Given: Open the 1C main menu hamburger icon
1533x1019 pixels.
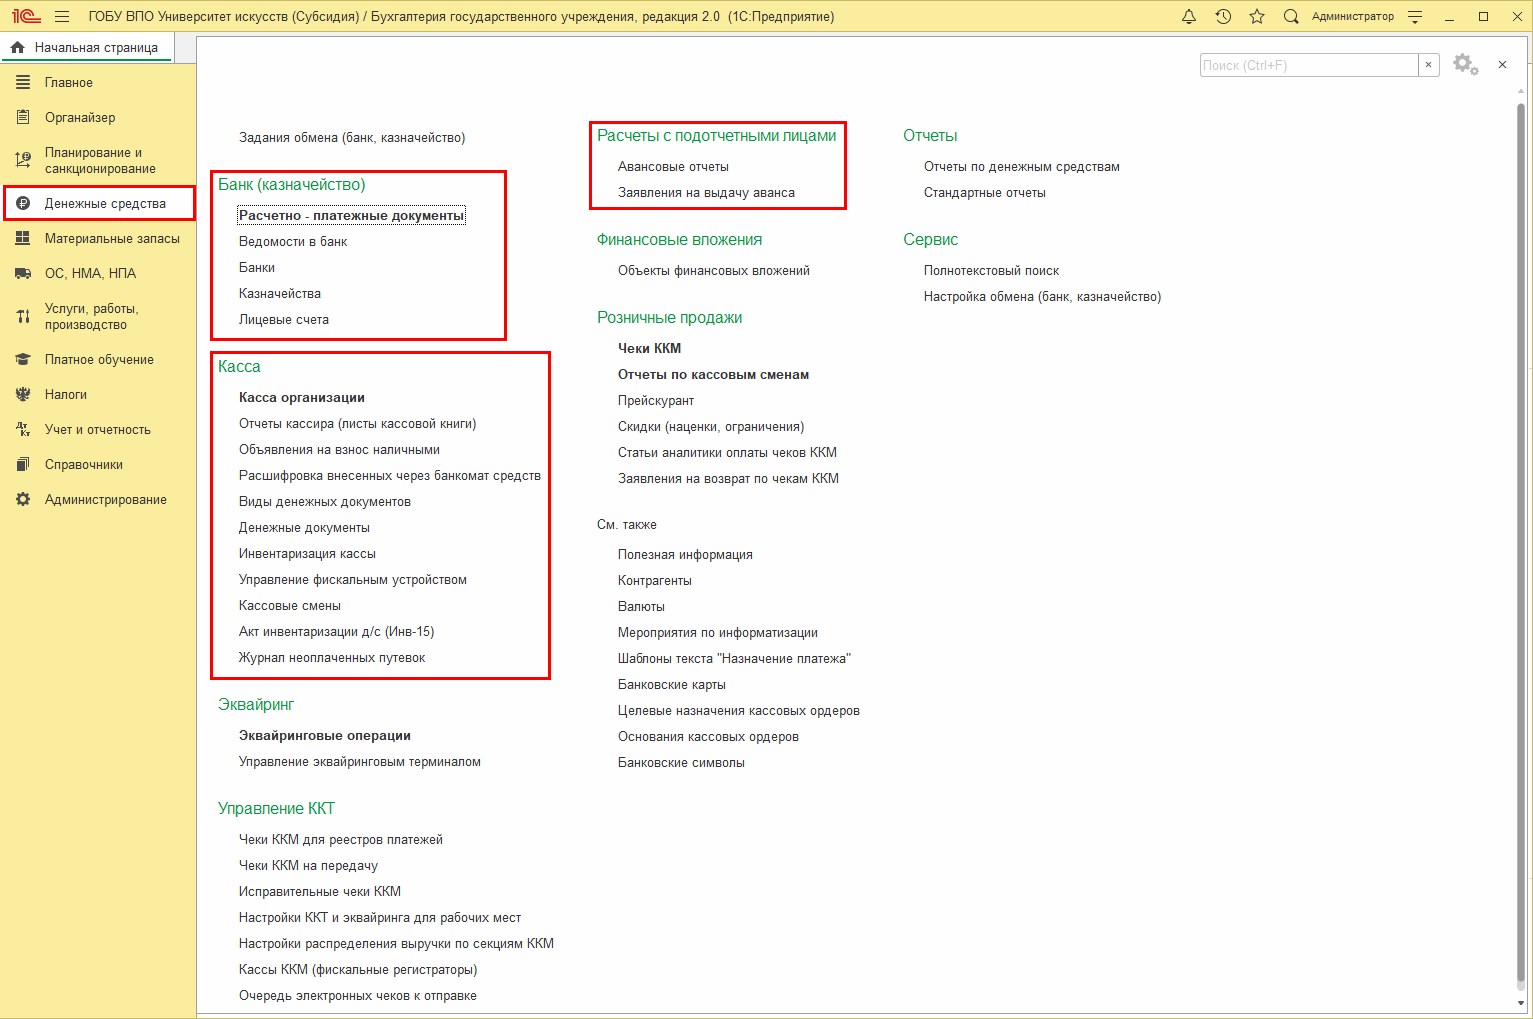Looking at the screenshot, I should point(62,17).
